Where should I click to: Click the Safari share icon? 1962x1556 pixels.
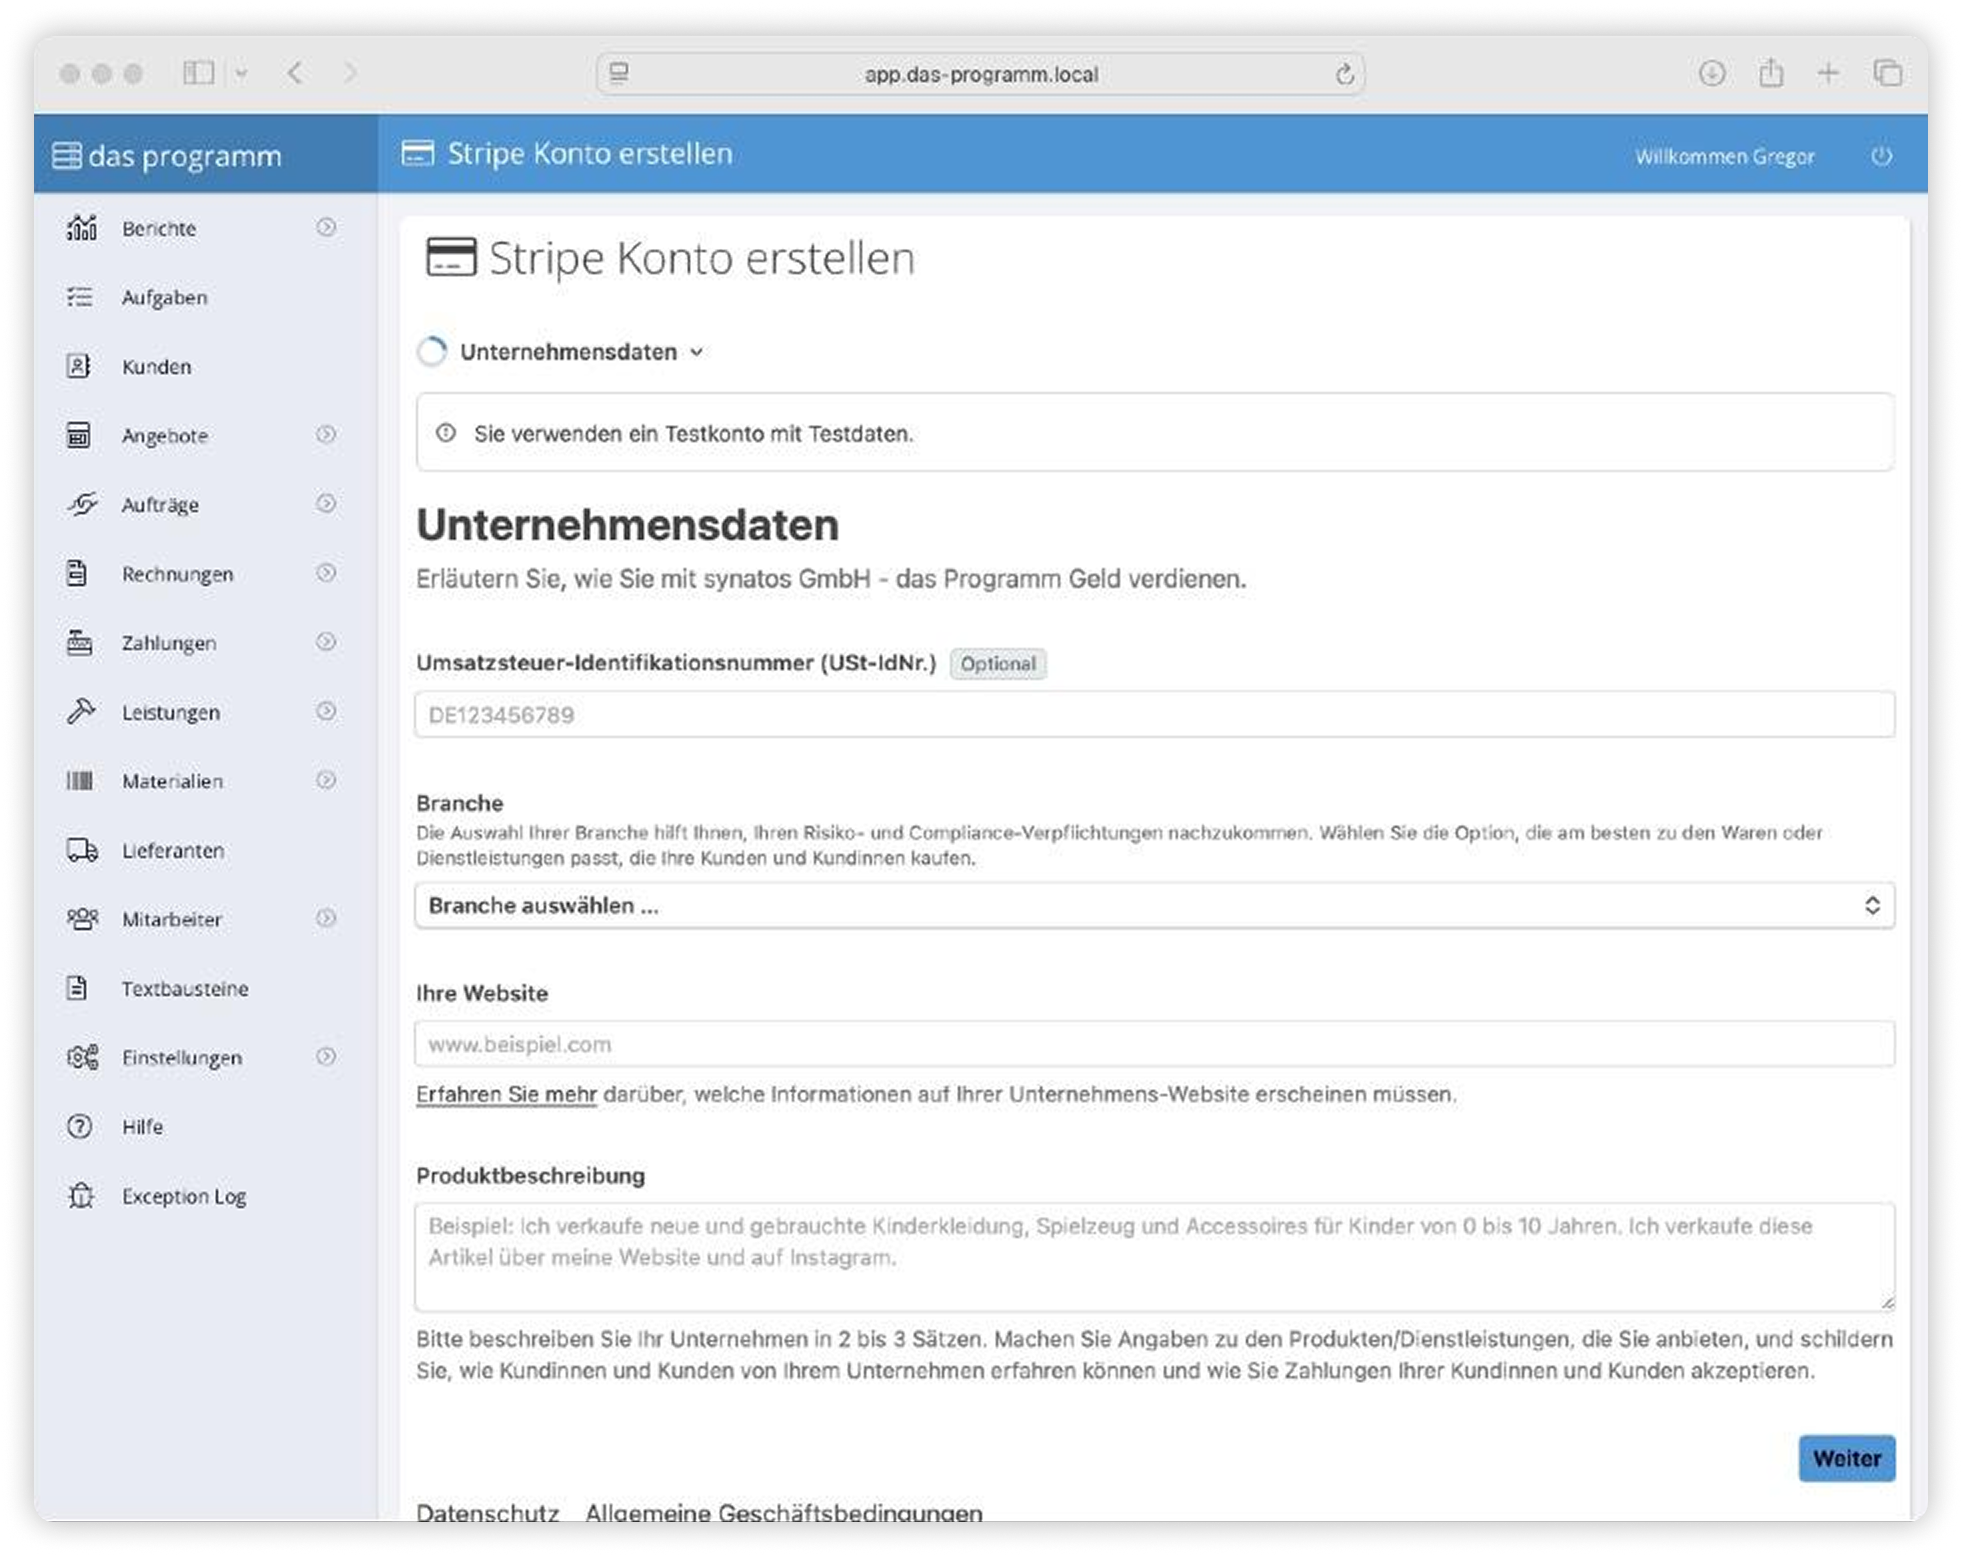tap(1771, 73)
